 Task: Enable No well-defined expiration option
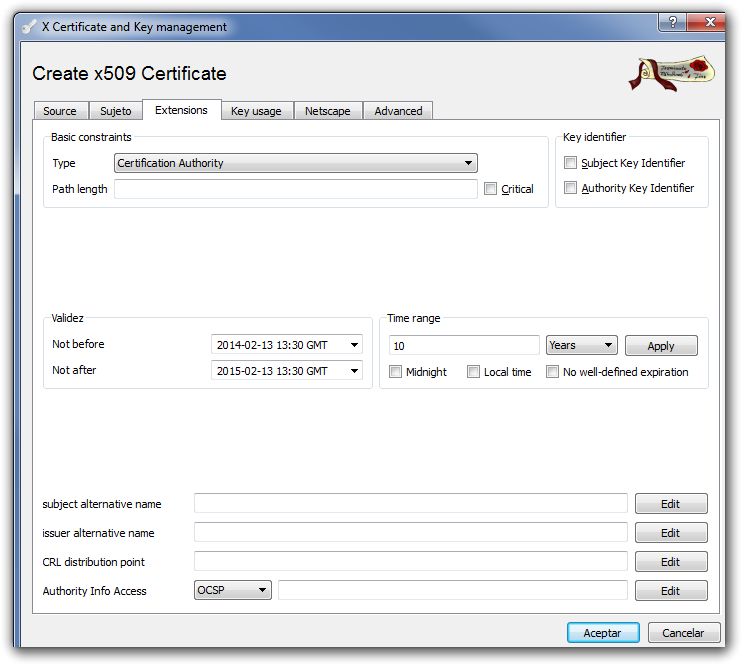point(552,372)
